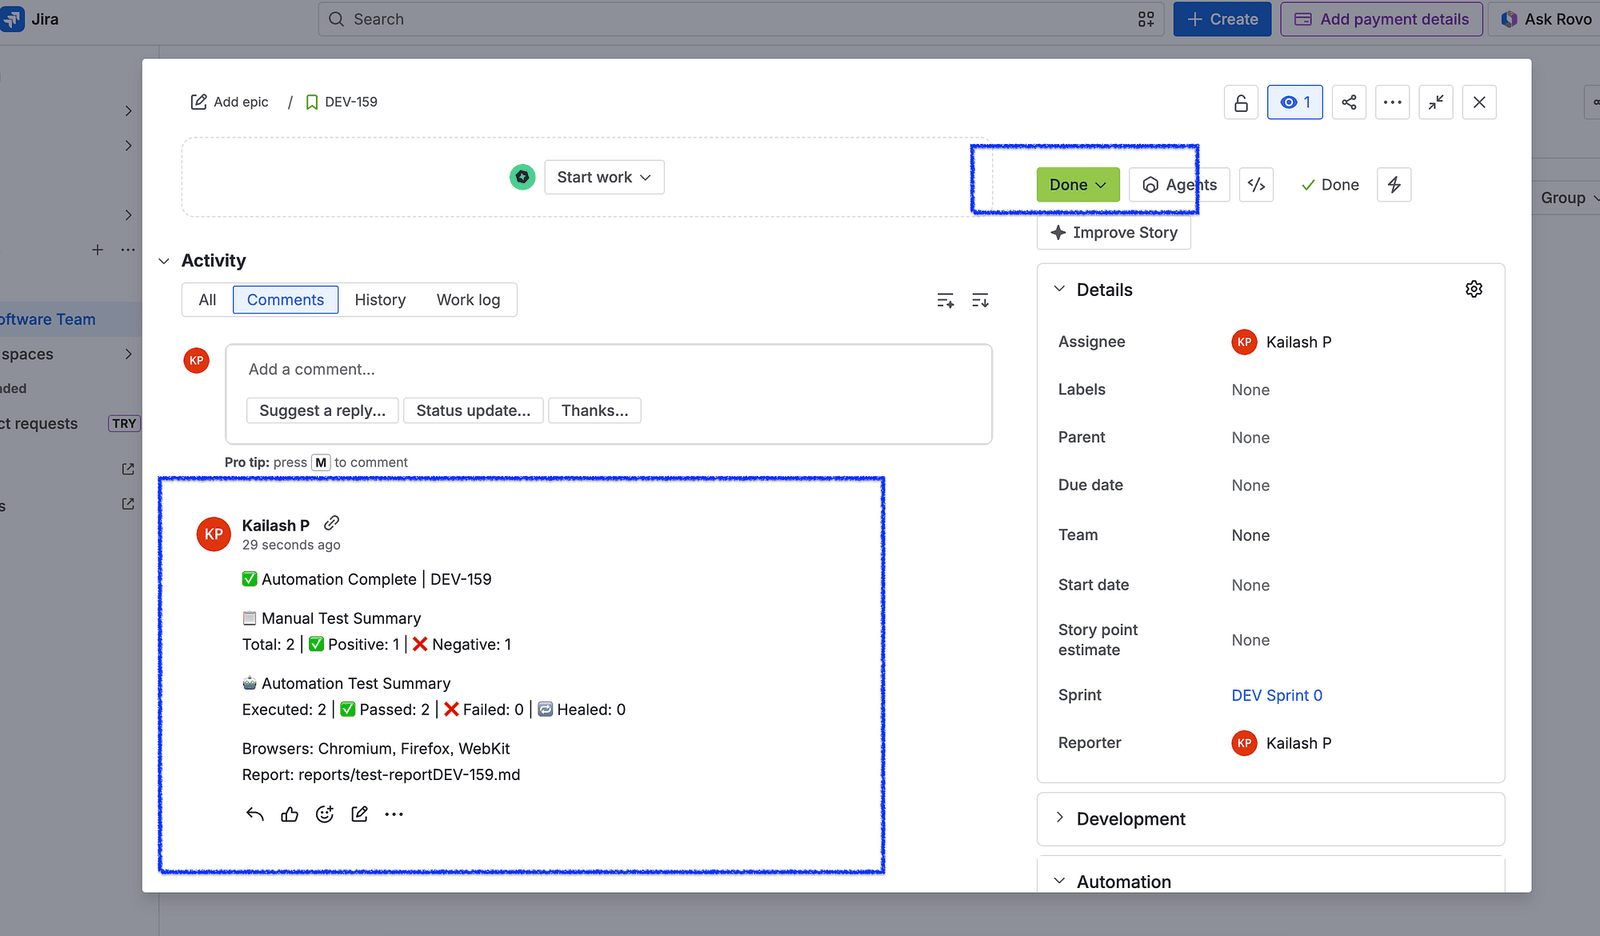Select the All activity tab
The image size is (1600, 936).
[x=207, y=300]
